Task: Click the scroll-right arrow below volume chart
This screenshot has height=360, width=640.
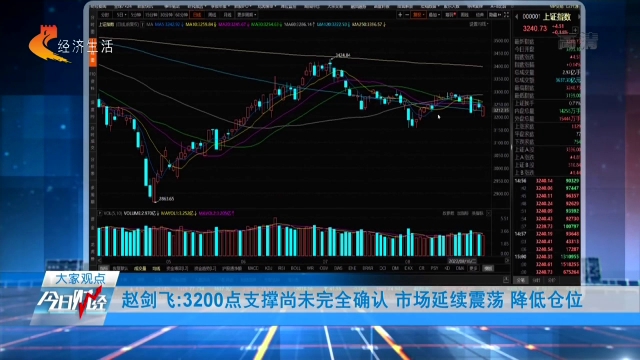Action: point(507,260)
